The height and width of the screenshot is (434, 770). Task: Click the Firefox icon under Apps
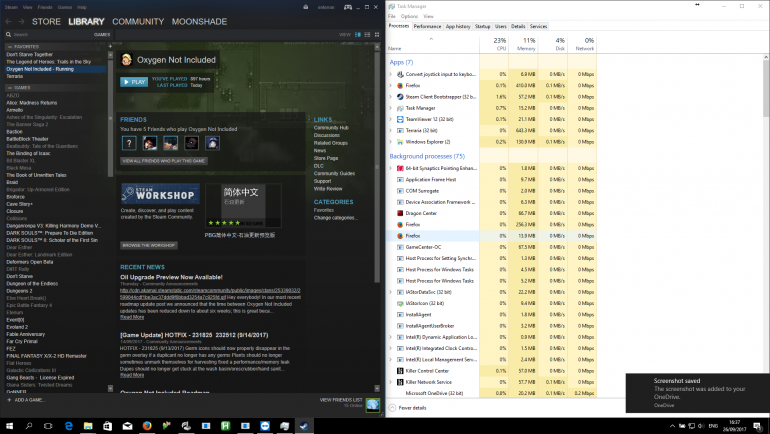(x=399, y=85)
